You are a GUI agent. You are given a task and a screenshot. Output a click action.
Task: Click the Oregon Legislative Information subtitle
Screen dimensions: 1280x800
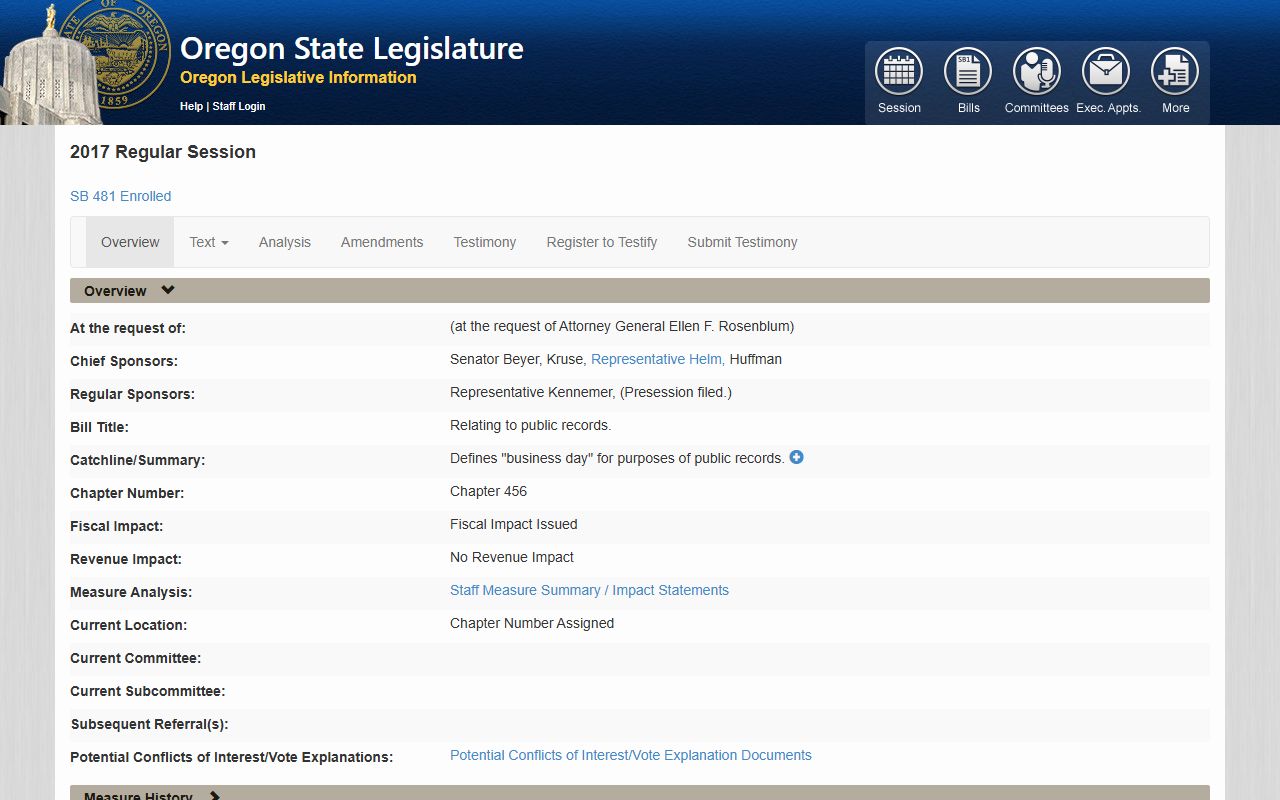[x=298, y=78]
